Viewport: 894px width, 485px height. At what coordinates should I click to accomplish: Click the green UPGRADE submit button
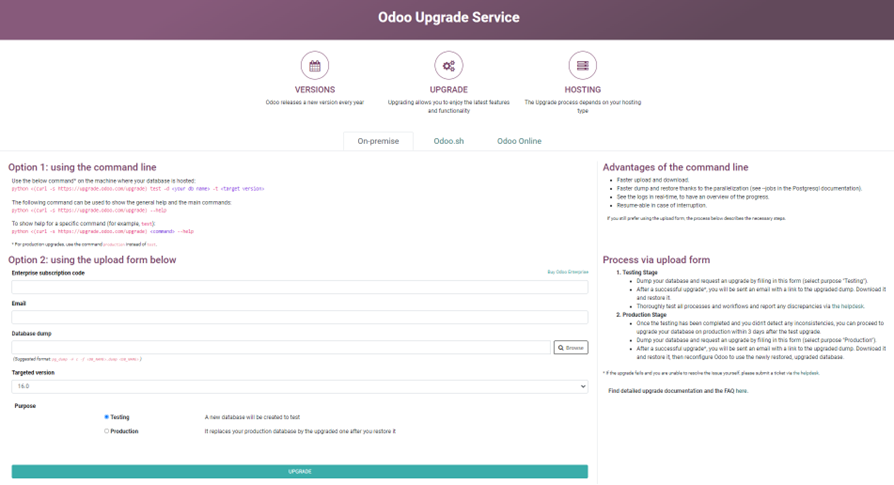[x=300, y=471]
